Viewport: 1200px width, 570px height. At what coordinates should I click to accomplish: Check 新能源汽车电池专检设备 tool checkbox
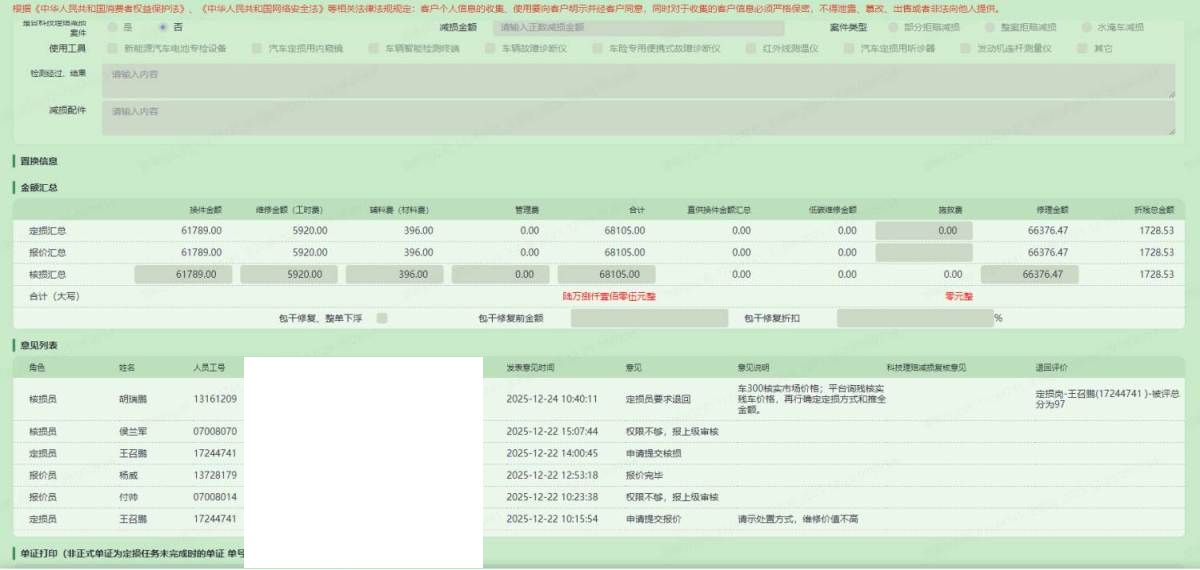(113, 48)
